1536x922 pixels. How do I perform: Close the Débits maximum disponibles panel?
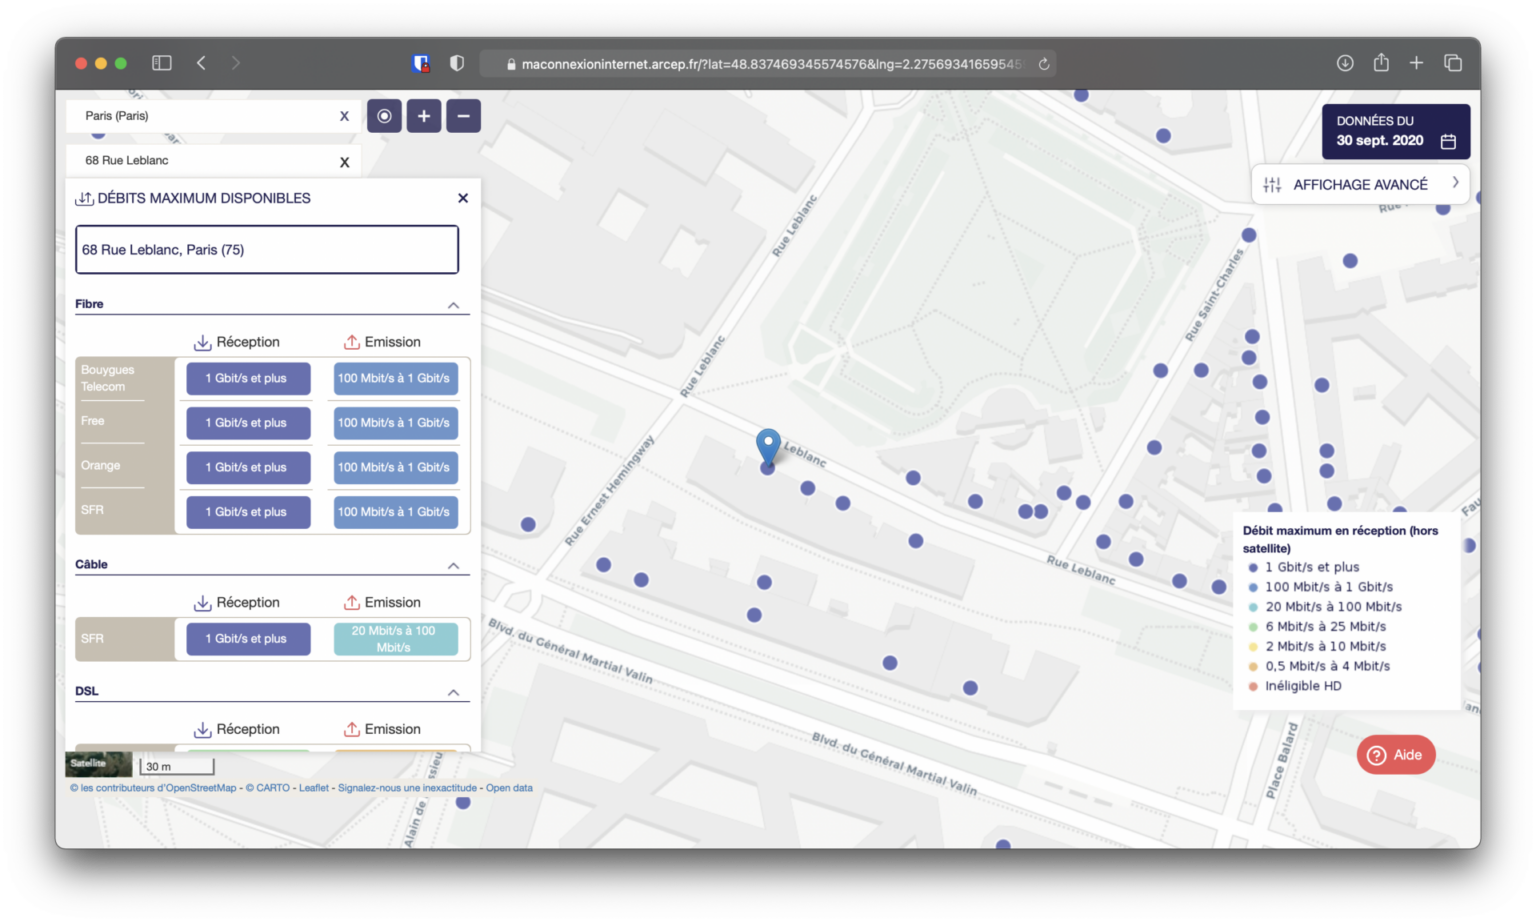point(463,198)
